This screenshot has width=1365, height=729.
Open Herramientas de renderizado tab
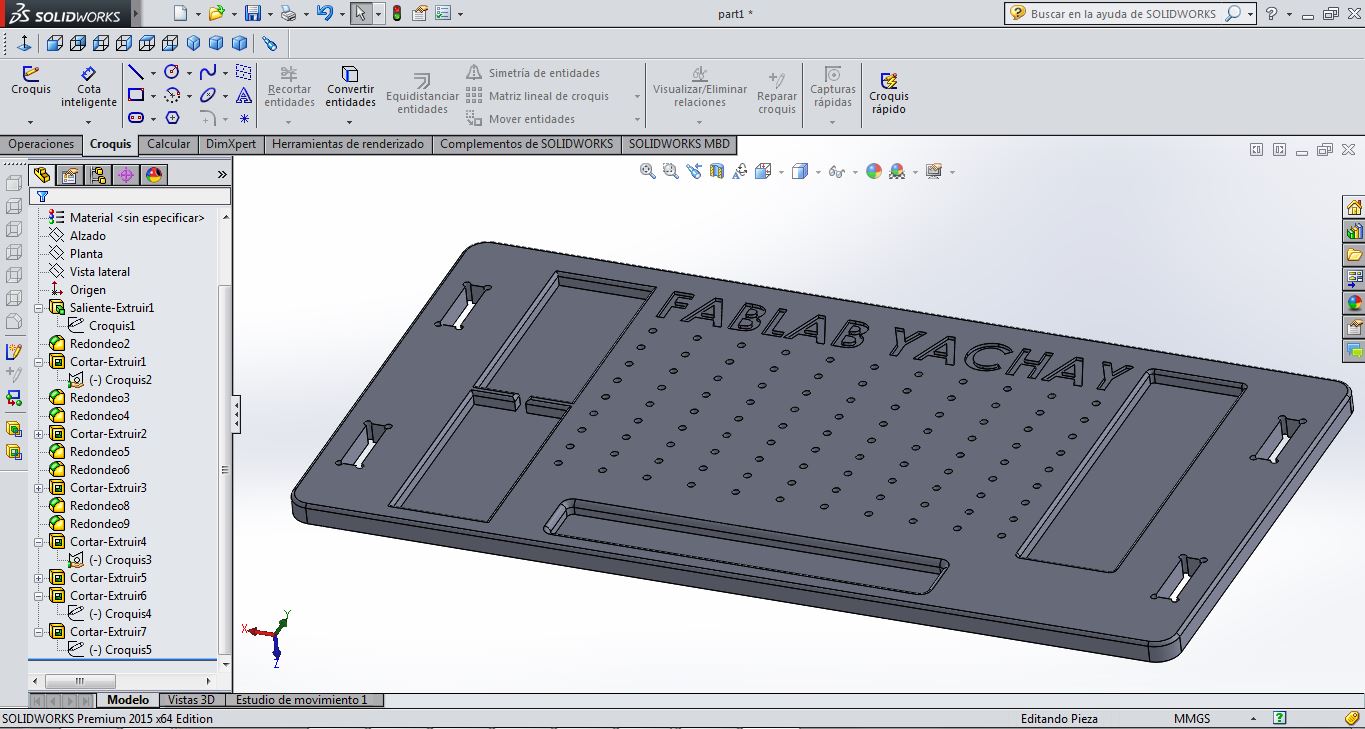point(348,144)
